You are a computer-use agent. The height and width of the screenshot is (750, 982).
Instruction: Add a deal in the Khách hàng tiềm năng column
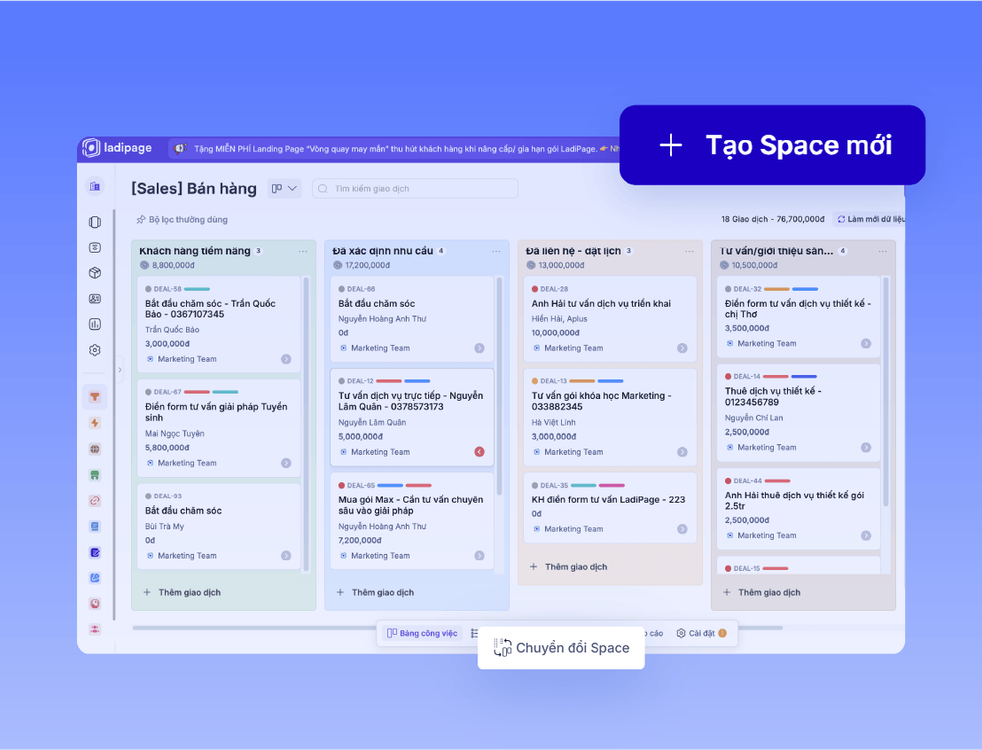[182, 592]
